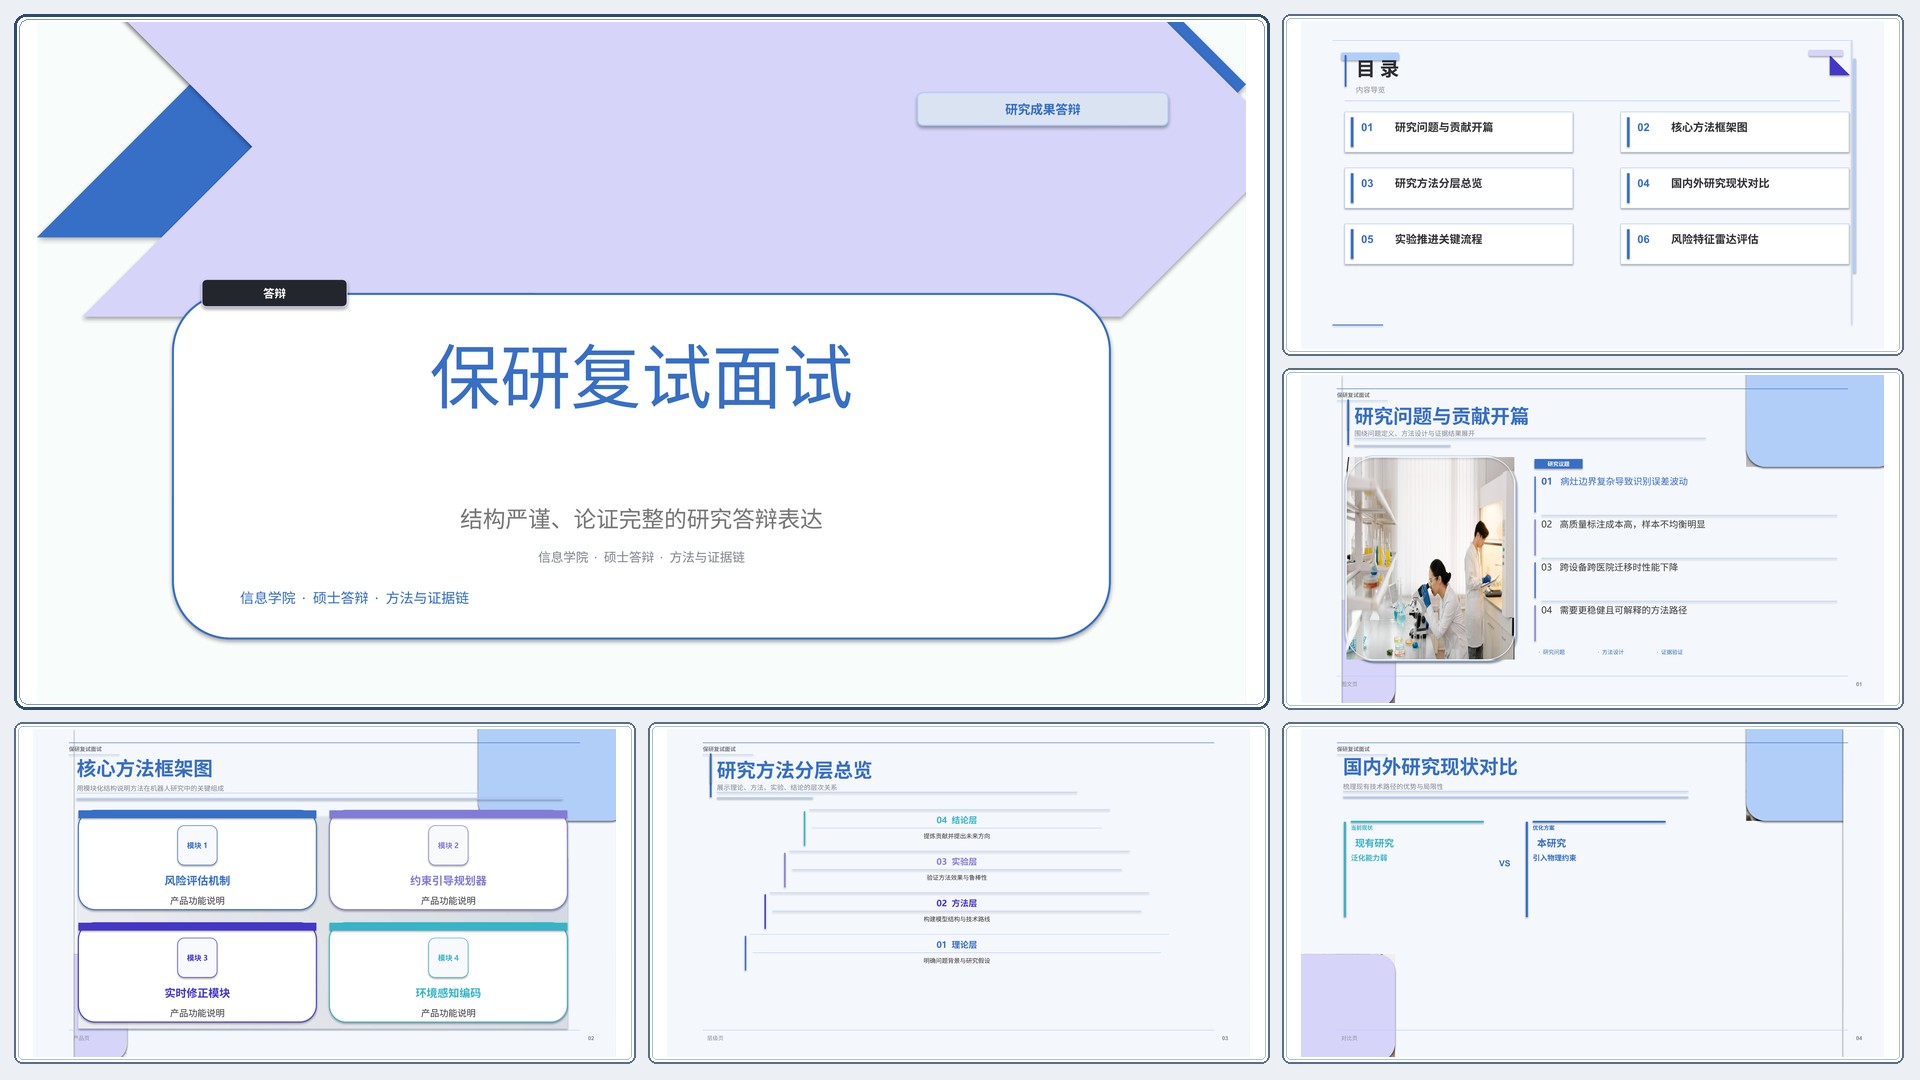Screen dimensions: 1920x1080
Task: Click the 现有研究 column heading
Action: click(1374, 843)
